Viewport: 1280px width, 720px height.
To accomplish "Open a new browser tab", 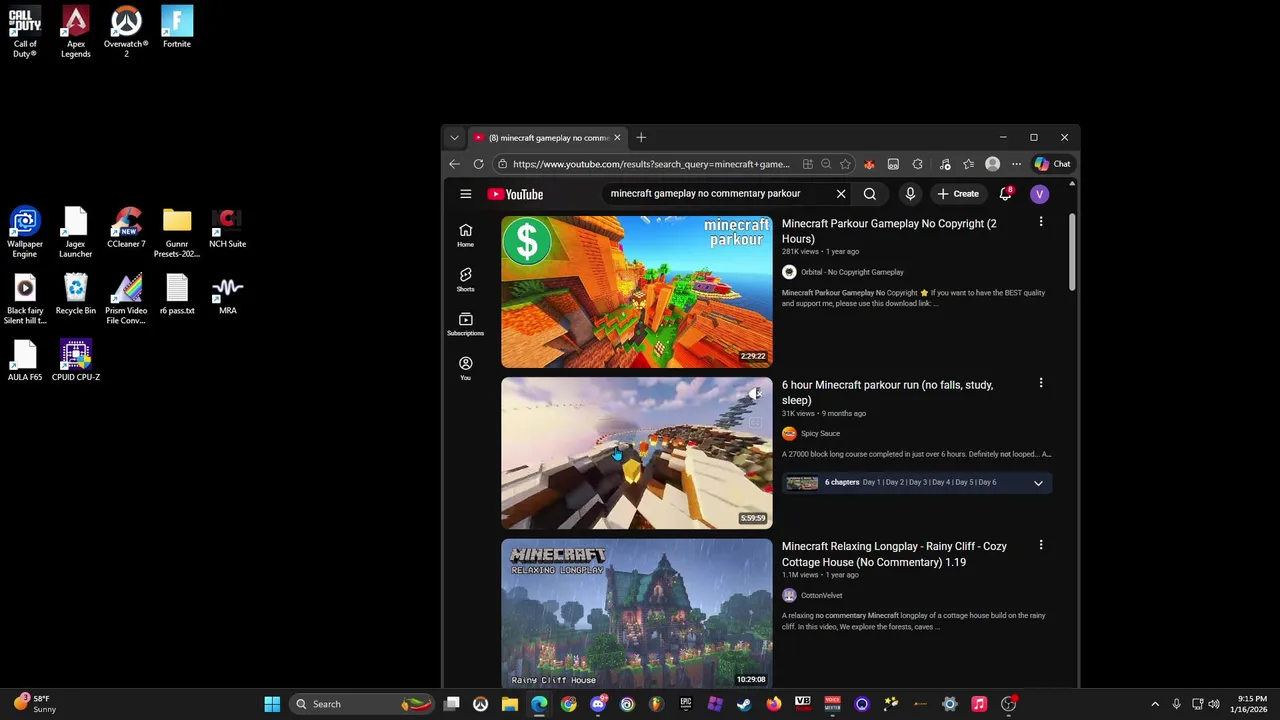I will tap(641, 137).
